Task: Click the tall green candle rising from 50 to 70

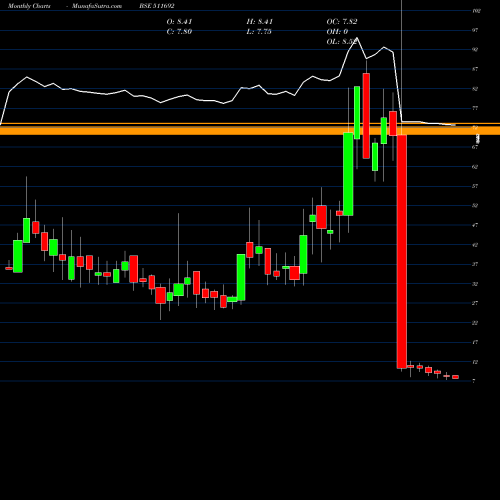Action: [348, 174]
